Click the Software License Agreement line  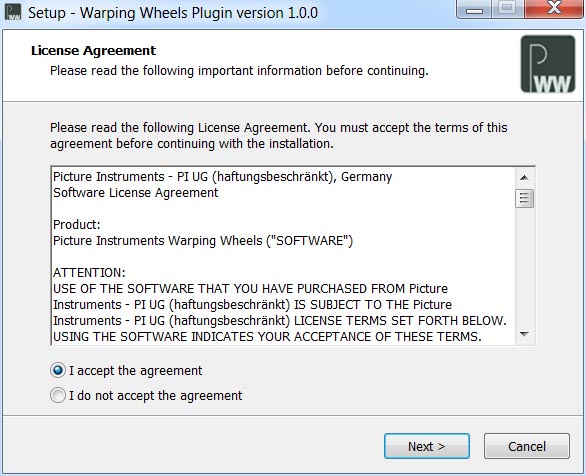[x=136, y=193]
